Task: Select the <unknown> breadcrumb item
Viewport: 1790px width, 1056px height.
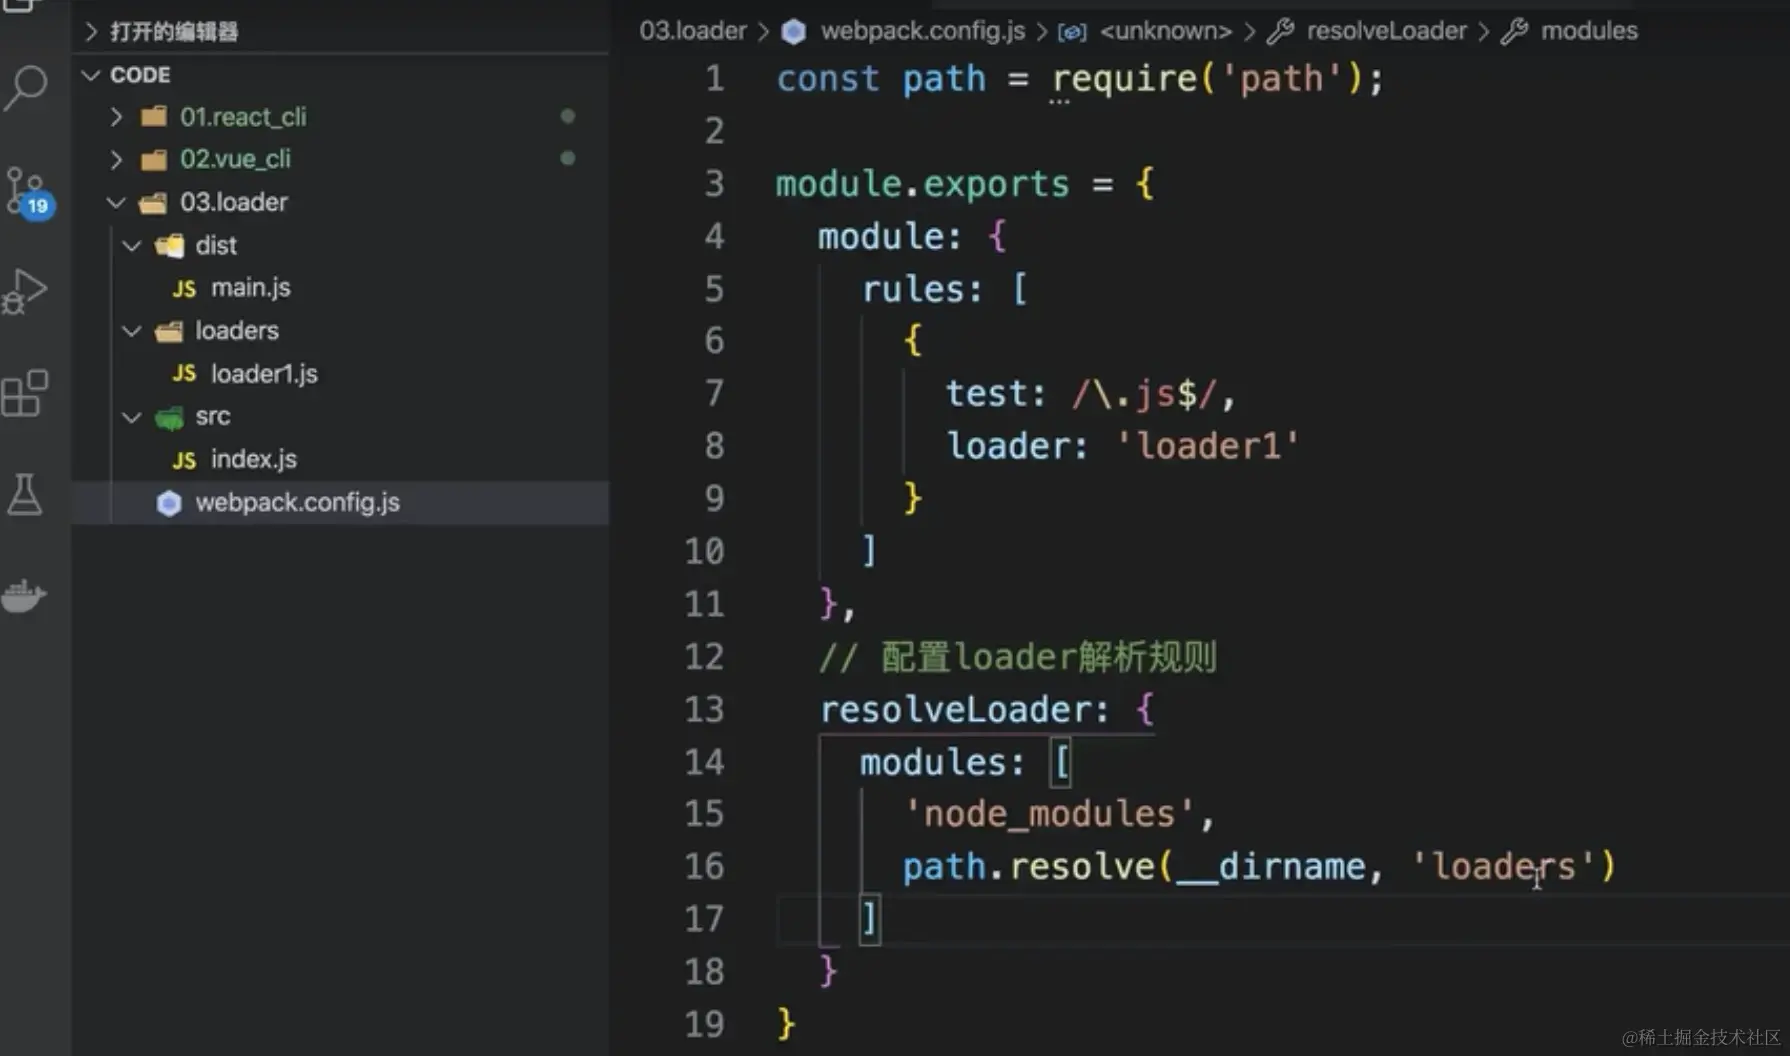Action: (x=1166, y=31)
